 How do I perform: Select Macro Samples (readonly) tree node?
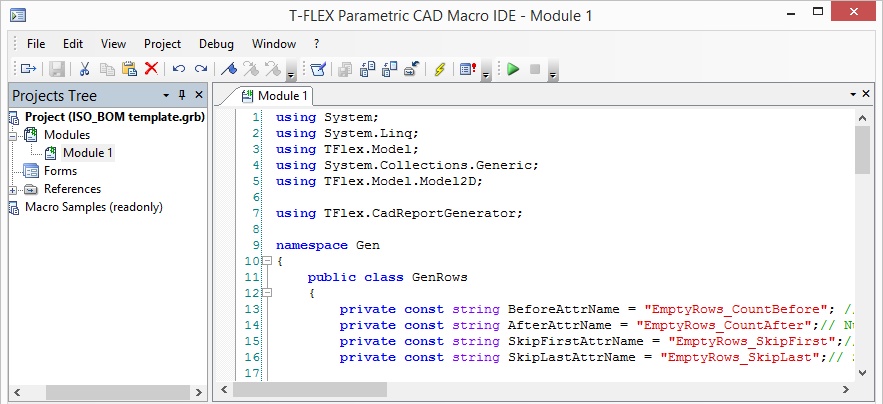coord(94,207)
